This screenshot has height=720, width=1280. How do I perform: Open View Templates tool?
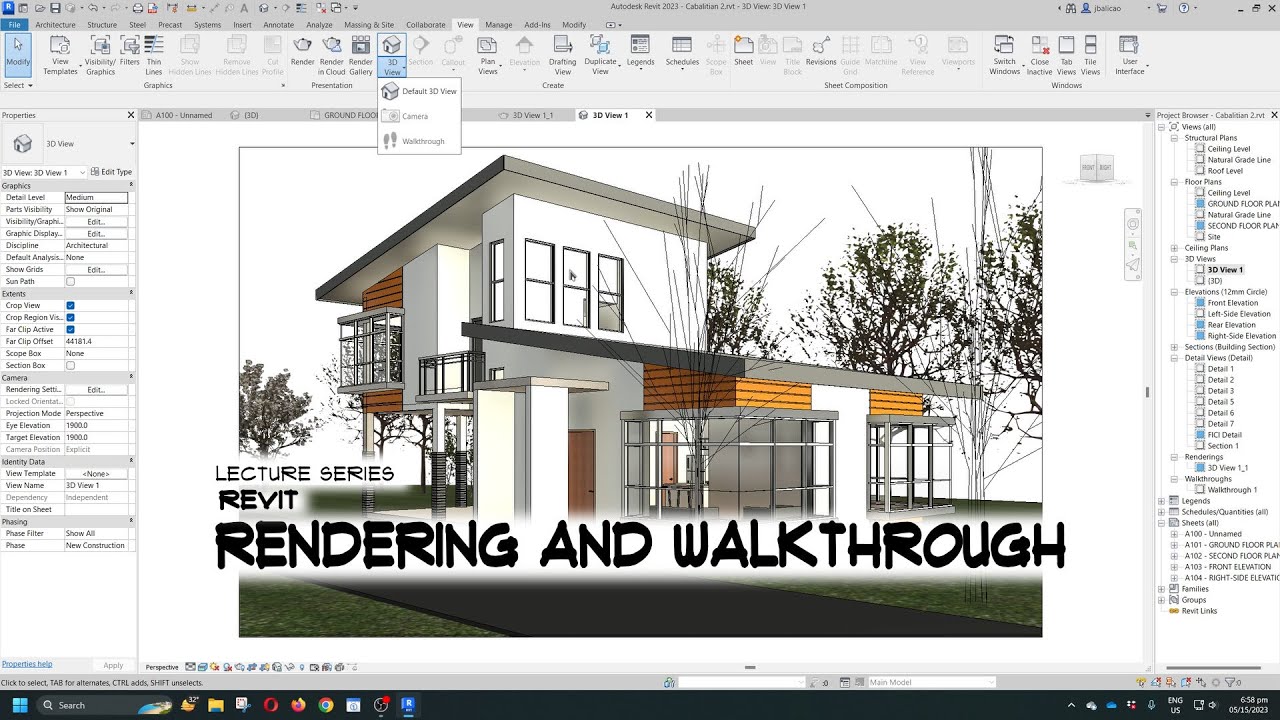coord(60,55)
